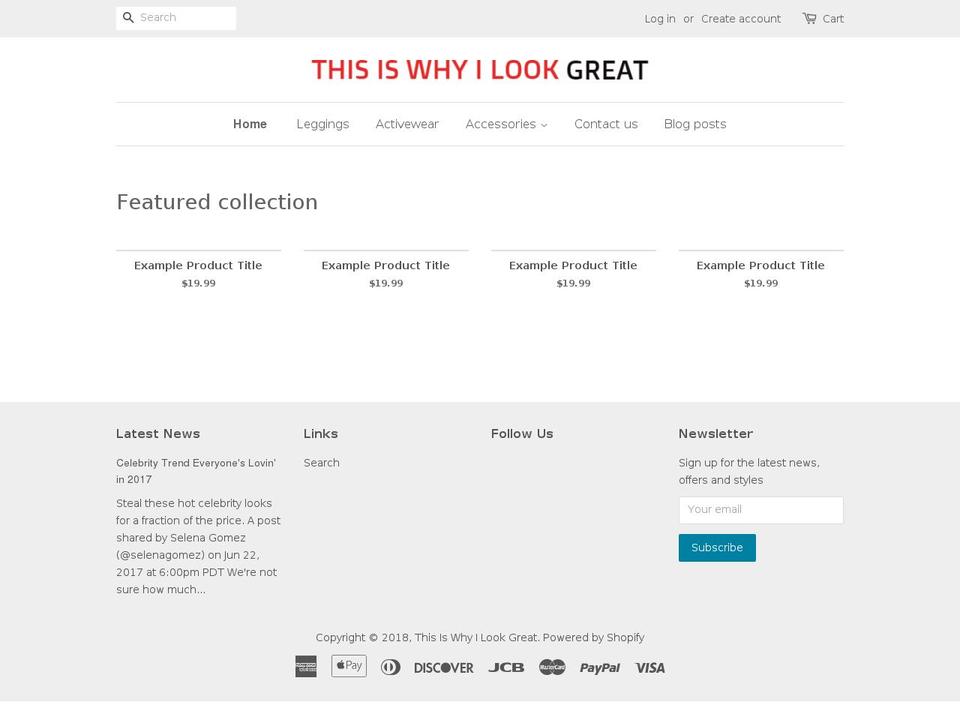Click the Latest News heading
This screenshot has width=960, height=720.
[x=158, y=433]
